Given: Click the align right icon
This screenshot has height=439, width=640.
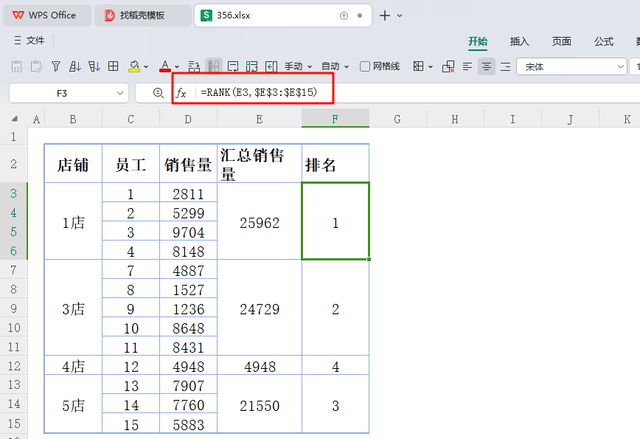Looking at the screenshot, I should [x=505, y=66].
